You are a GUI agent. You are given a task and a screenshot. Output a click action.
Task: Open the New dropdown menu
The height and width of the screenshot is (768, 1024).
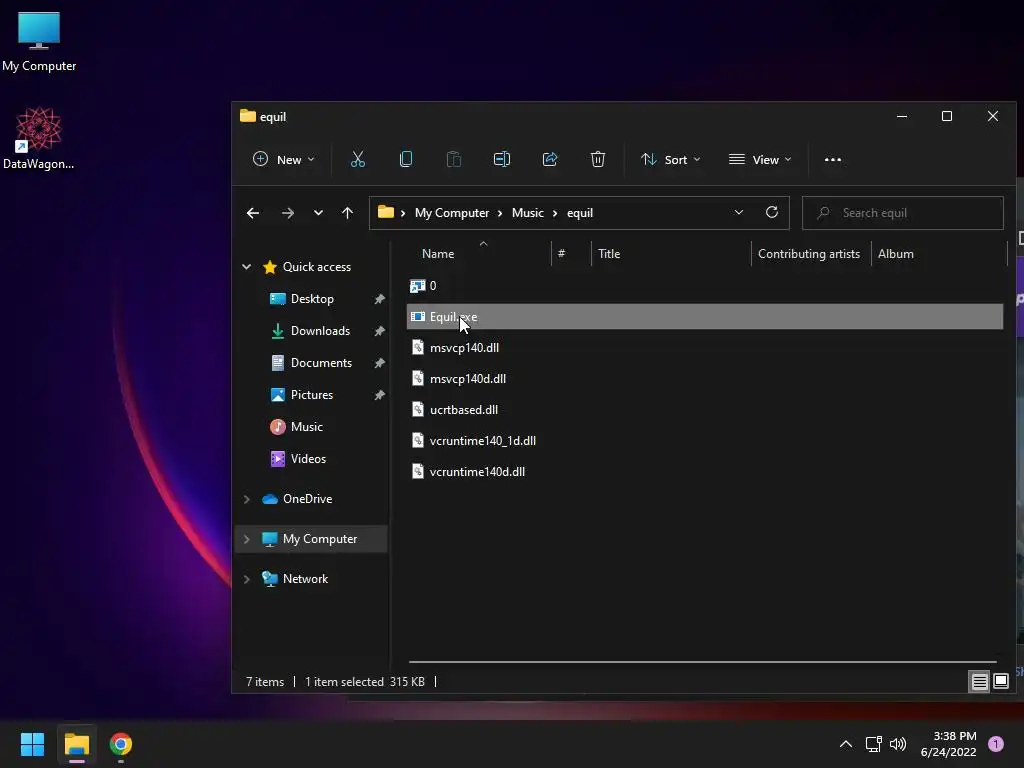[x=284, y=159]
